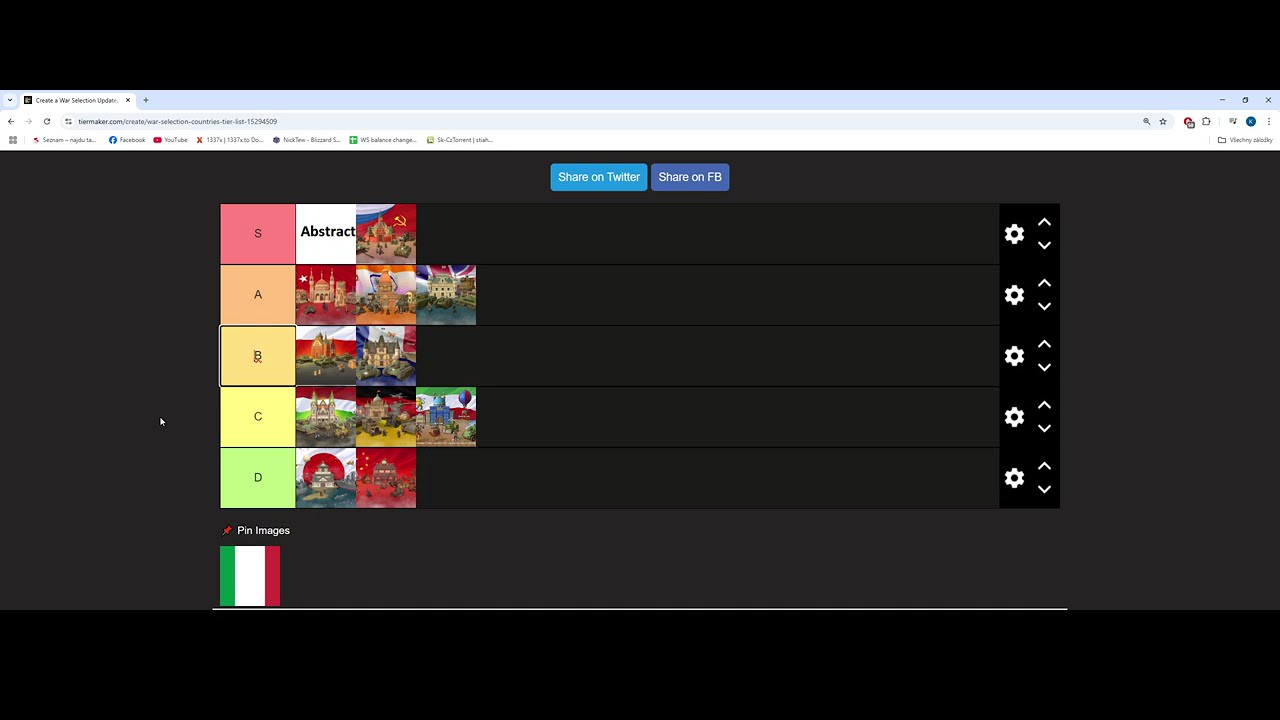
Task: Open the Facebook bookmark
Action: 127,140
